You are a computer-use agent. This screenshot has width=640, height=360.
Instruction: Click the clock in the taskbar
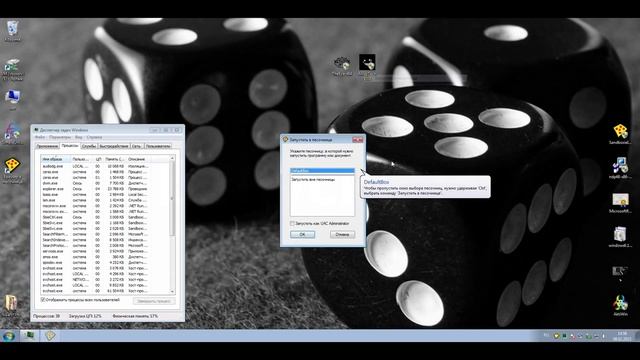[x=622, y=336]
